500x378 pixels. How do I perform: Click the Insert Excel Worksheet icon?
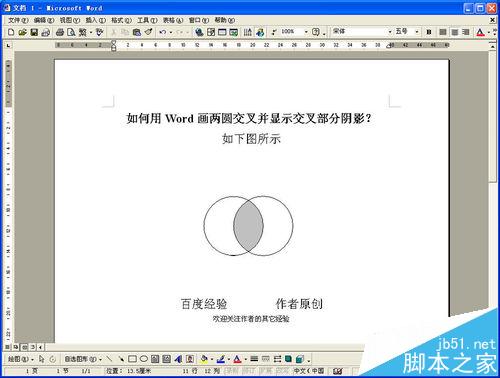pyautogui.click(x=234, y=32)
